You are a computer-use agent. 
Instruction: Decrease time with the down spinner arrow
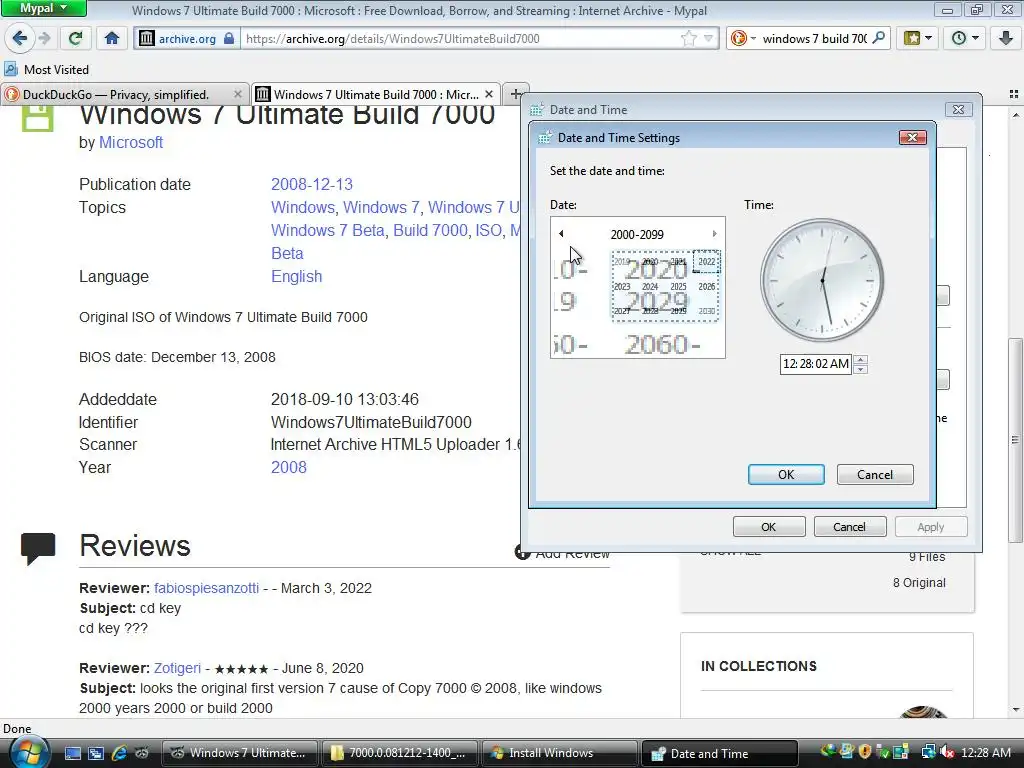(861, 369)
